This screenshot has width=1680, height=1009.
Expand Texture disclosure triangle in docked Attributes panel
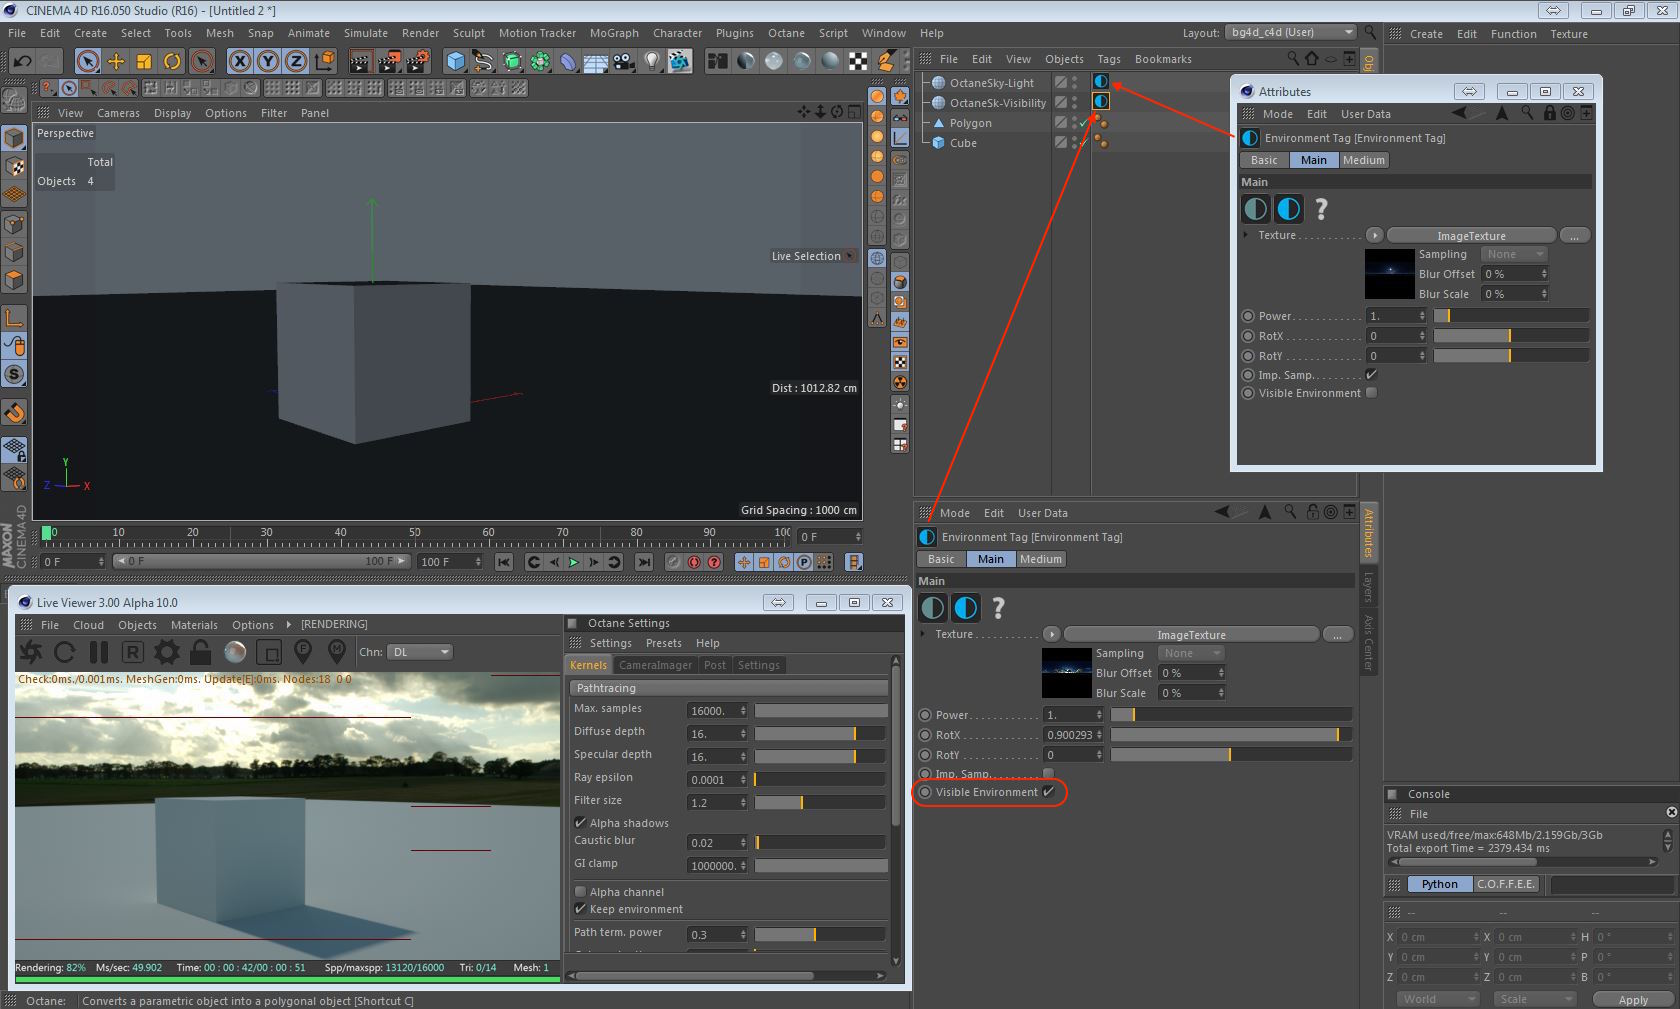pos(922,634)
